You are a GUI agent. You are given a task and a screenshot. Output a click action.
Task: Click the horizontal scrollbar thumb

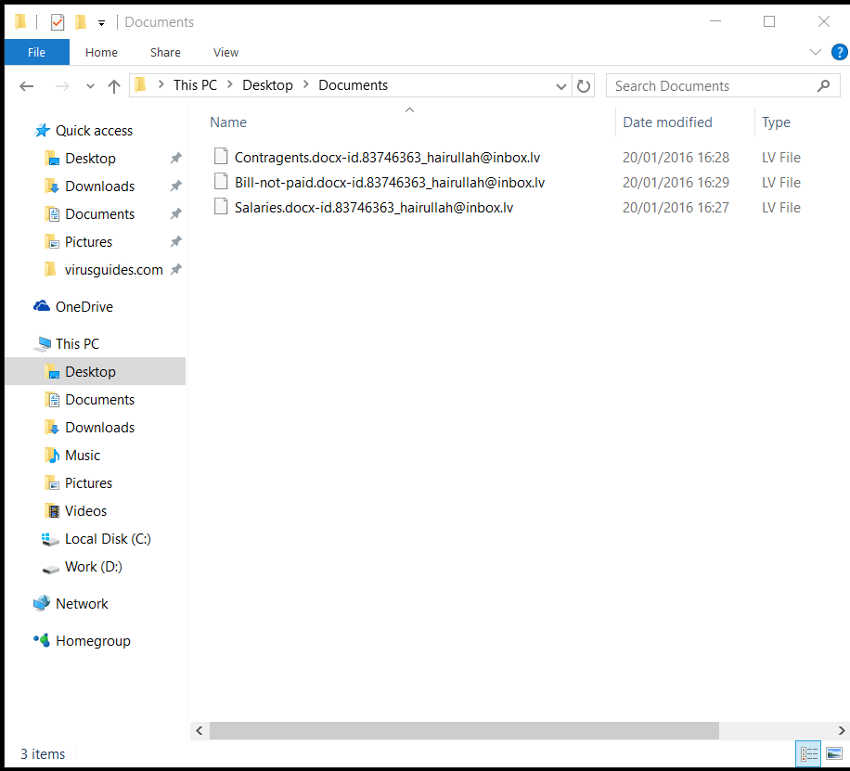464,730
